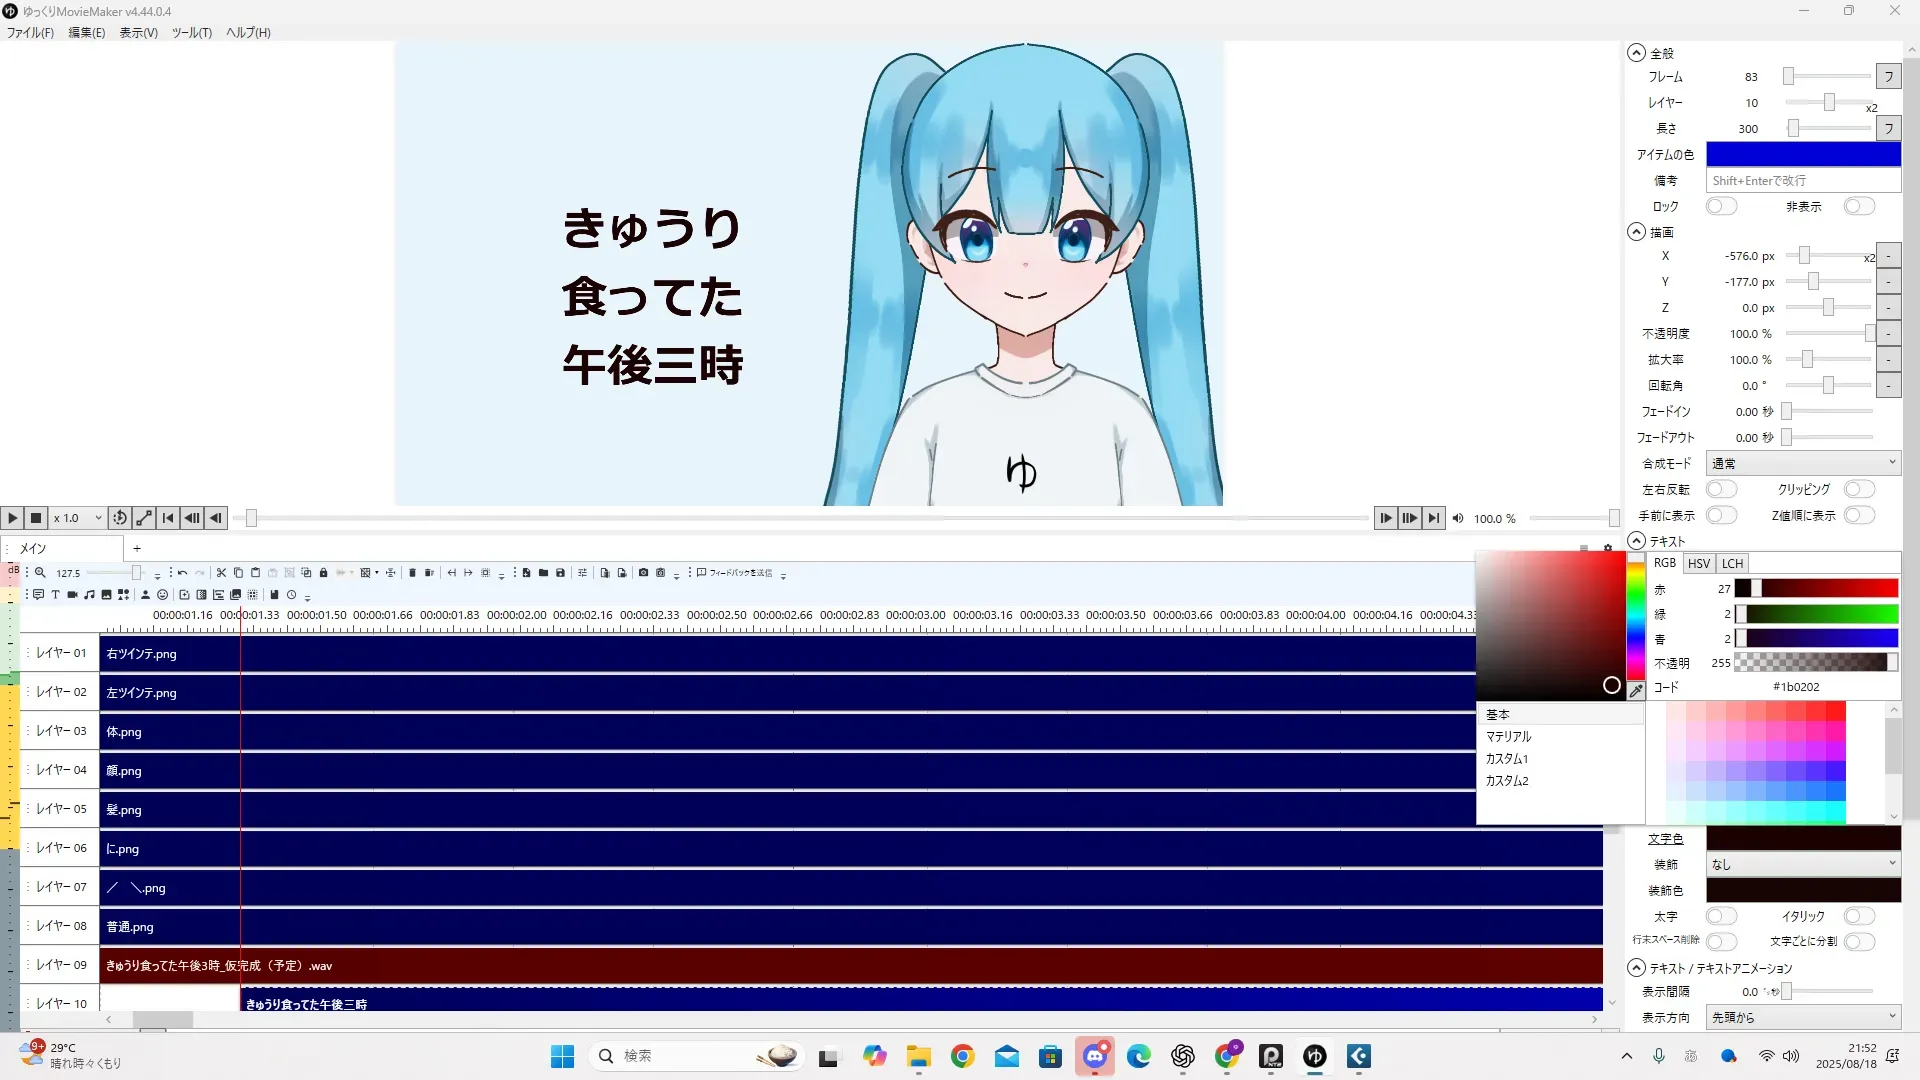The image size is (1920, 1080).
Task: Add audio item with music note icon
Action: coord(89,594)
